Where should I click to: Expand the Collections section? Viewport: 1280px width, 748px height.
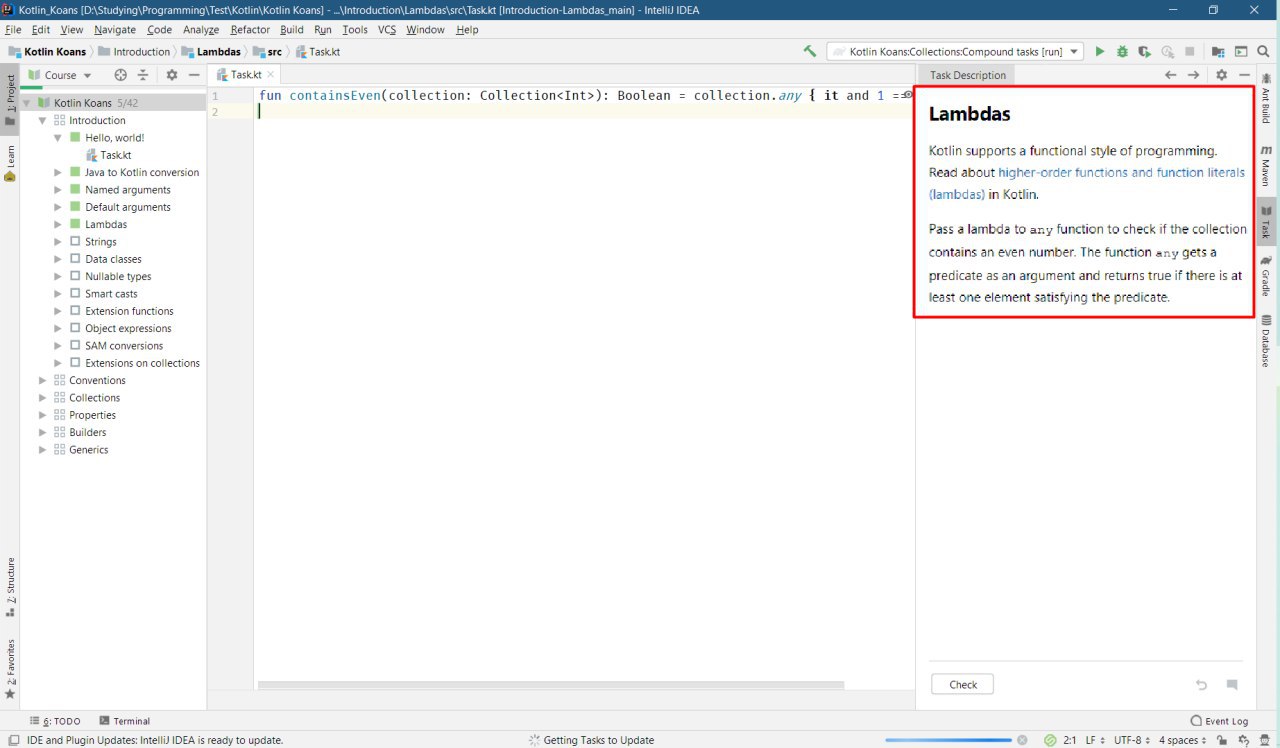pos(42,398)
